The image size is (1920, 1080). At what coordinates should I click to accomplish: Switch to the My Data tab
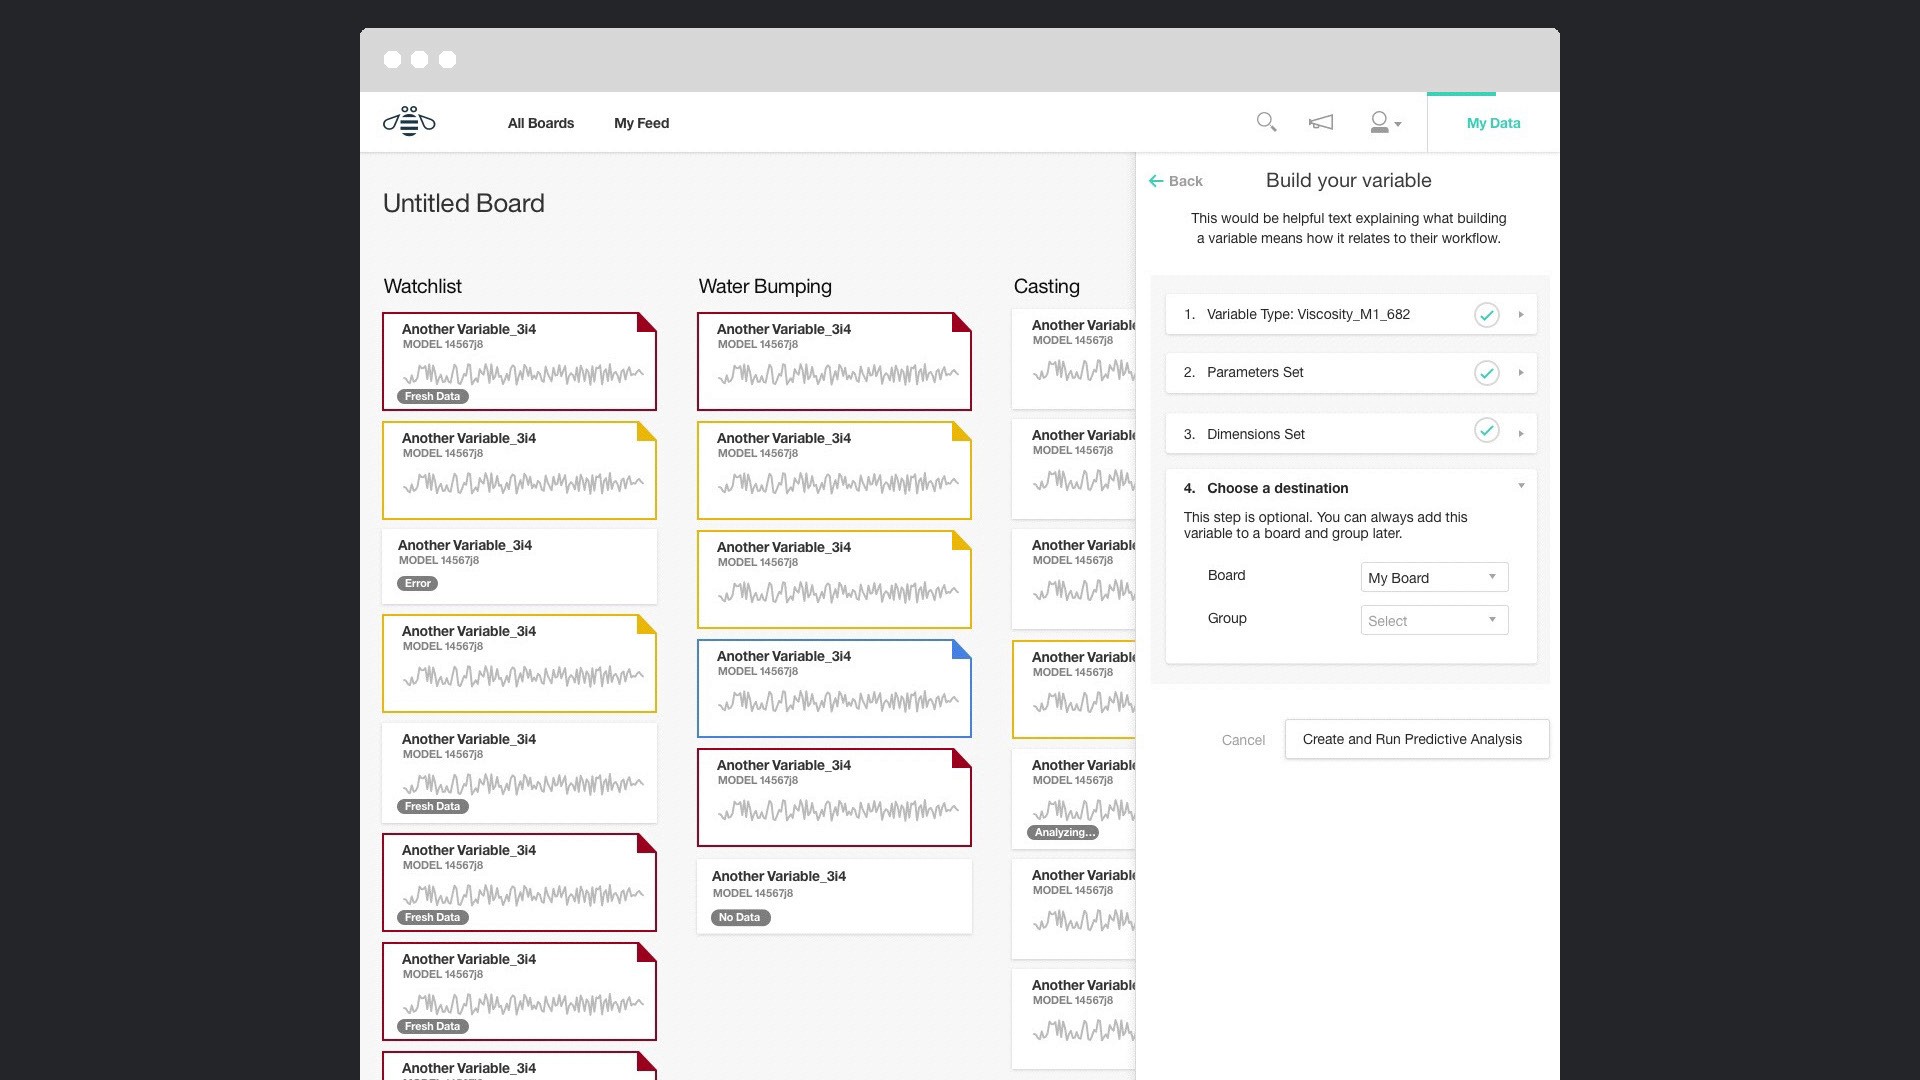point(1493,123)
